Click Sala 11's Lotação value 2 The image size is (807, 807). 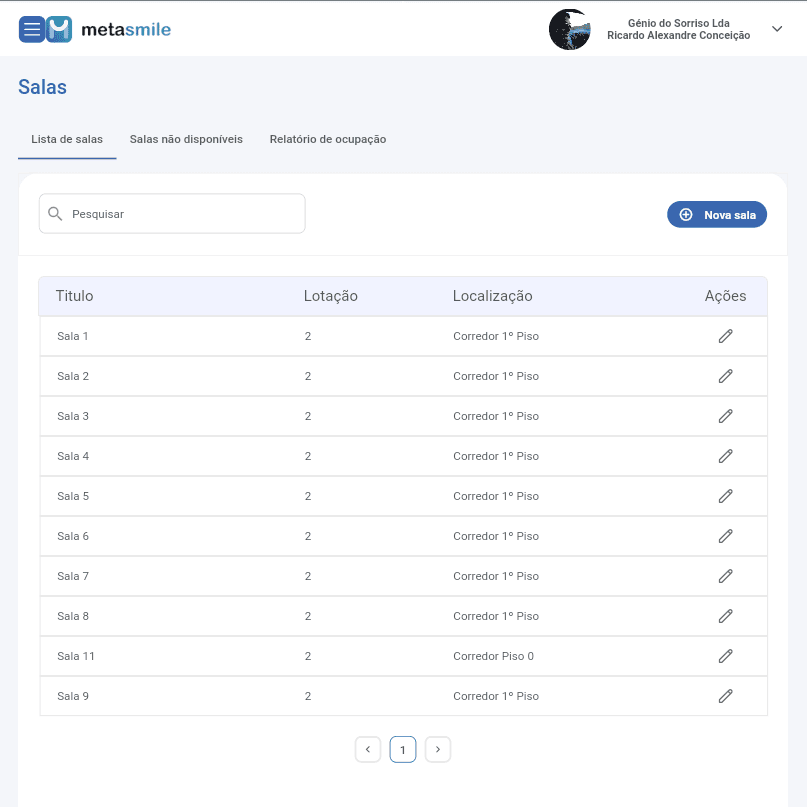(x=308, y=656)
